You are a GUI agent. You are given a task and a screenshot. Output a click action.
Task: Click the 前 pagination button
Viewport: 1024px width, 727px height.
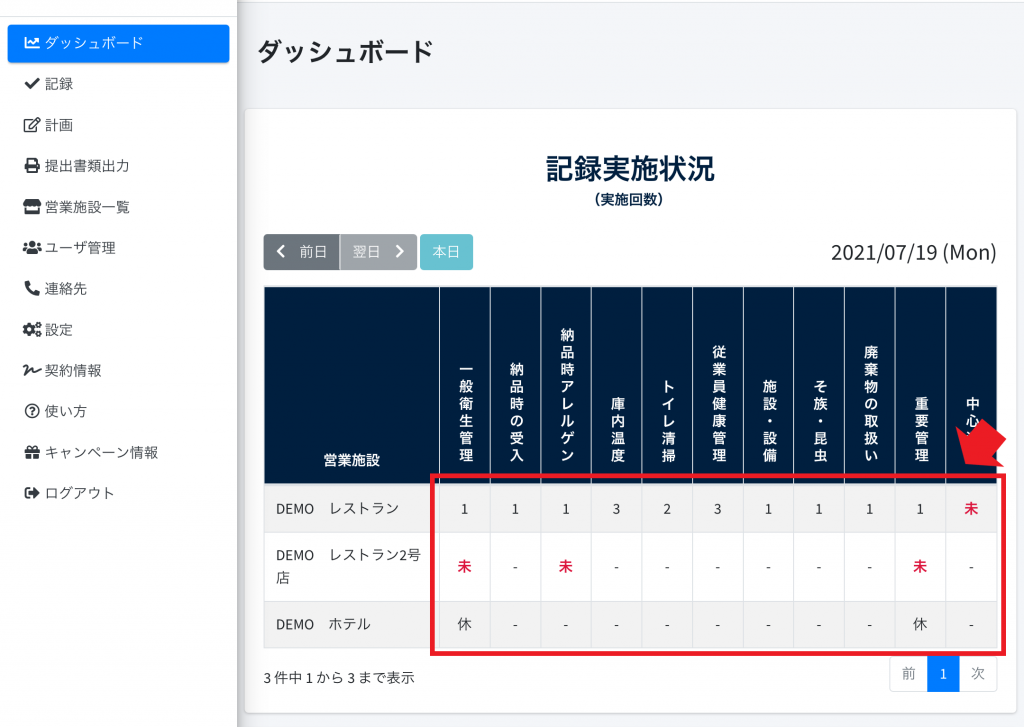pyautogui.click(x=908, y=674)
